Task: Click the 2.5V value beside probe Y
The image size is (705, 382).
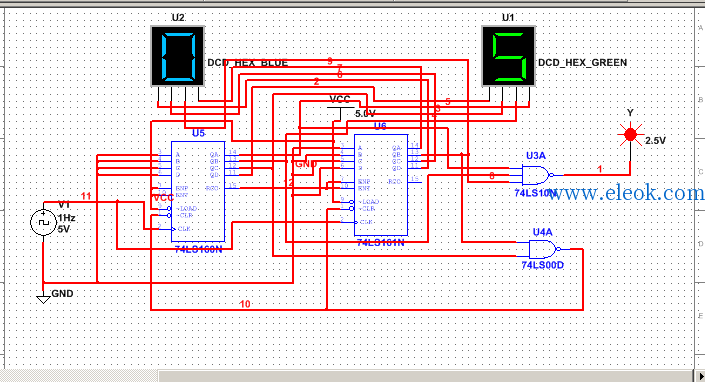Action: click(655, 141)
